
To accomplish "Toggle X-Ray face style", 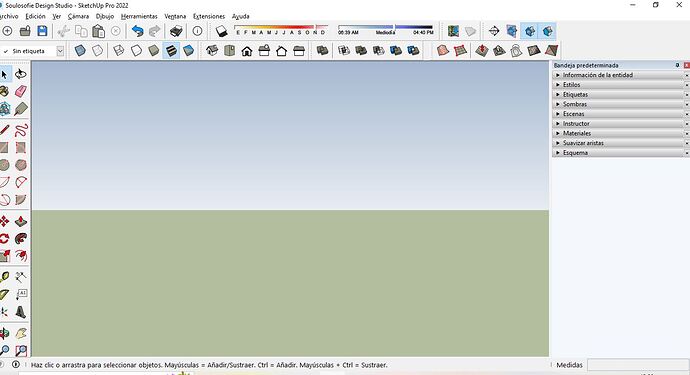I will pyautogui.click(x=80, y=51).
